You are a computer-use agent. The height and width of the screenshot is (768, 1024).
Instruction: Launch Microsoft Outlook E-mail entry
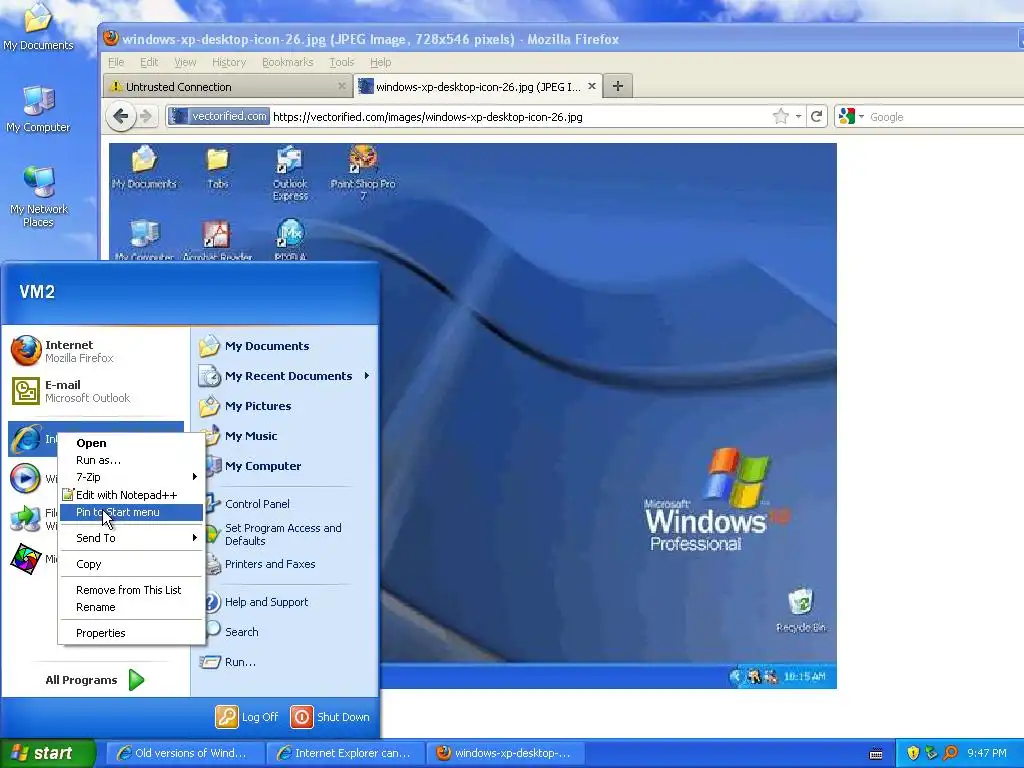coord(96,391)
